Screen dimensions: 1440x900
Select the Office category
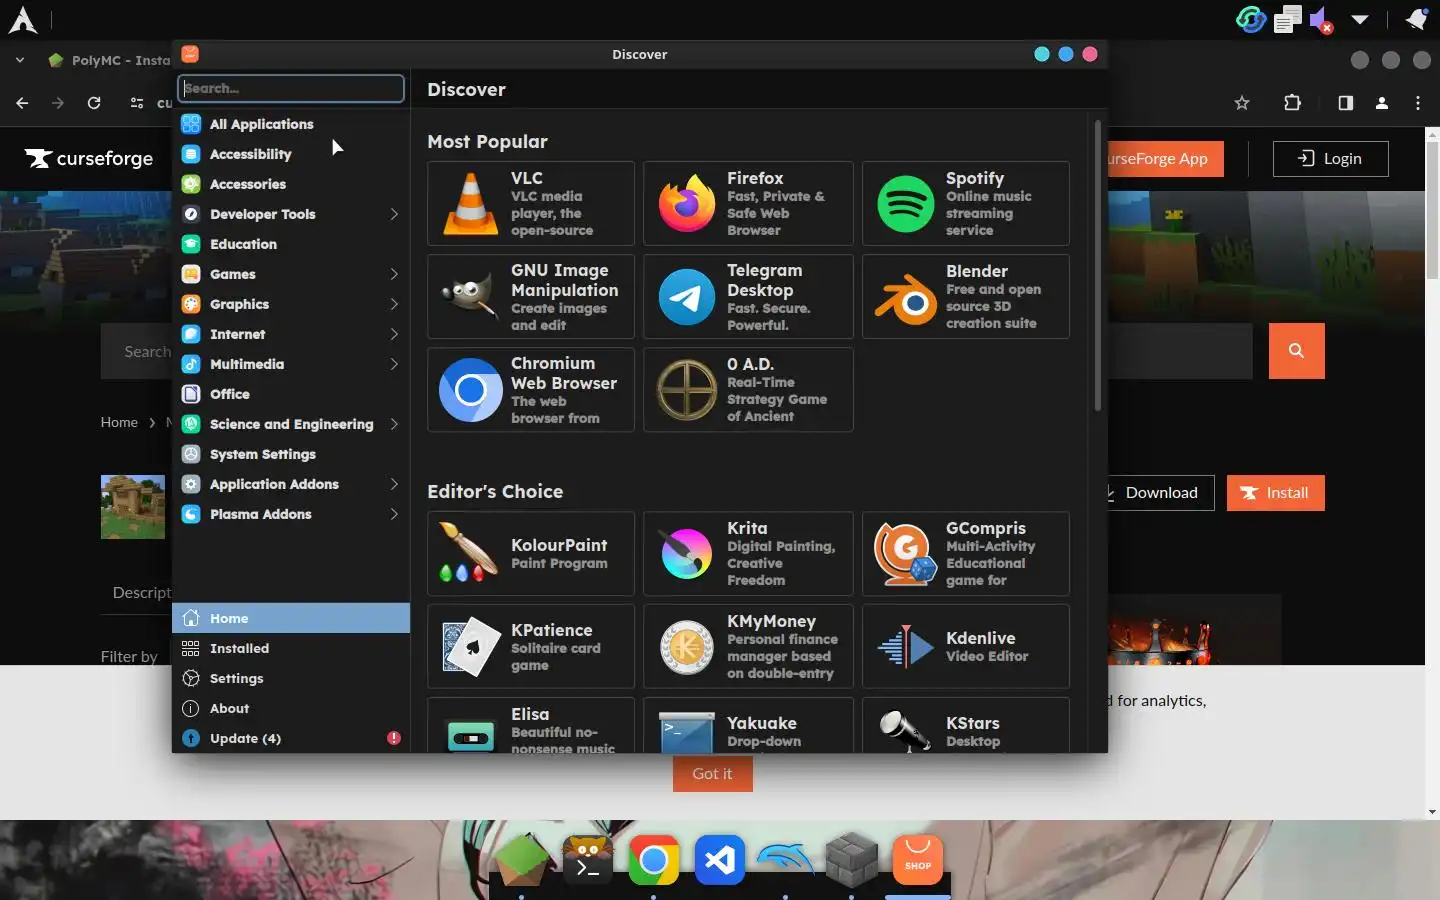coord(291,394)
